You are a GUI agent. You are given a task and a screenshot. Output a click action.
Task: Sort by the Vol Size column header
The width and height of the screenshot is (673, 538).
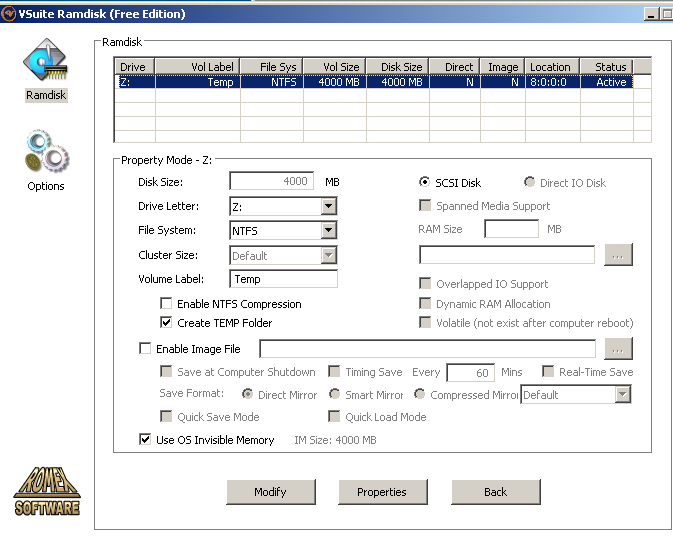point(335,67)
